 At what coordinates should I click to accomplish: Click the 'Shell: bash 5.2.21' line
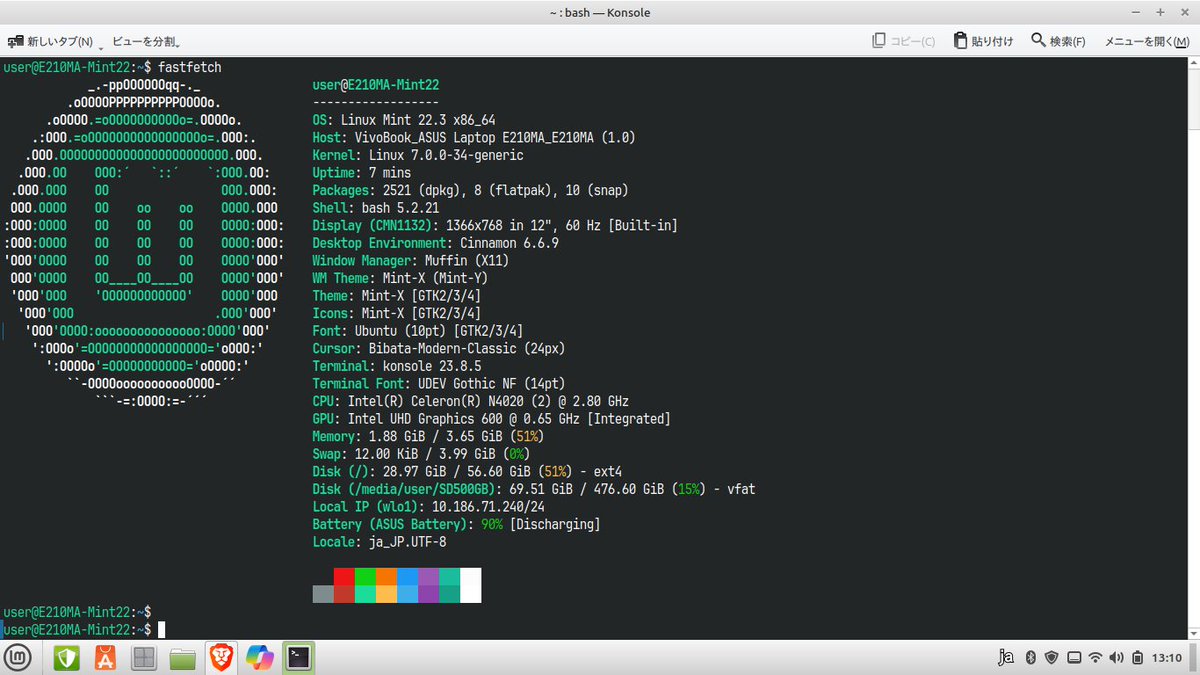376,208
